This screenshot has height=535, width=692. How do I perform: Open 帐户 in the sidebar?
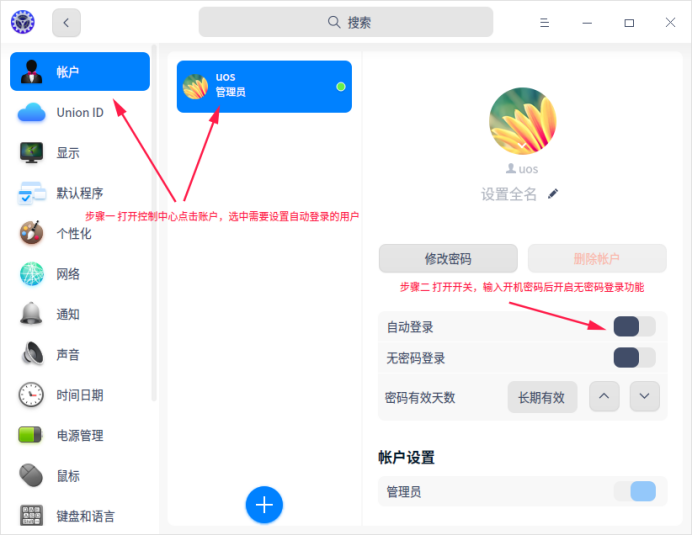[x=80, y=72]
